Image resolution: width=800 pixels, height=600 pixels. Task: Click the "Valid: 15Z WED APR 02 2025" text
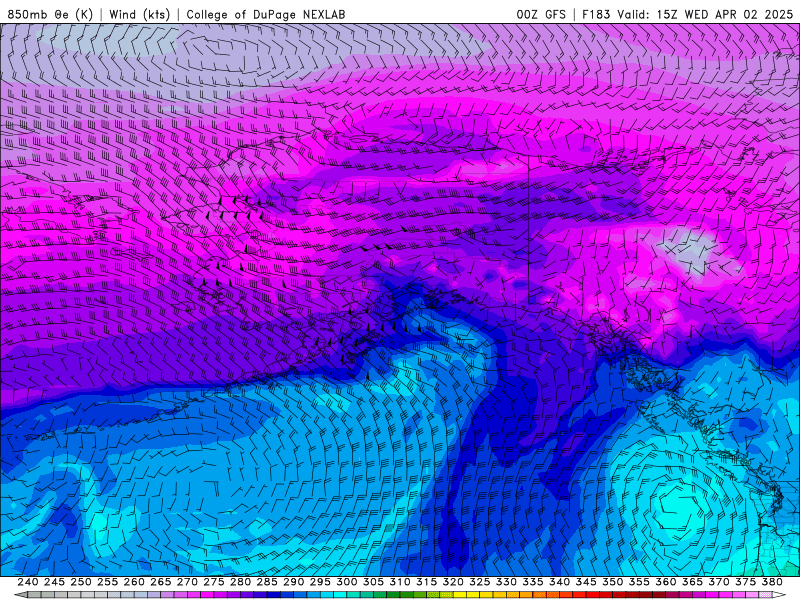(x=705, y=14)
